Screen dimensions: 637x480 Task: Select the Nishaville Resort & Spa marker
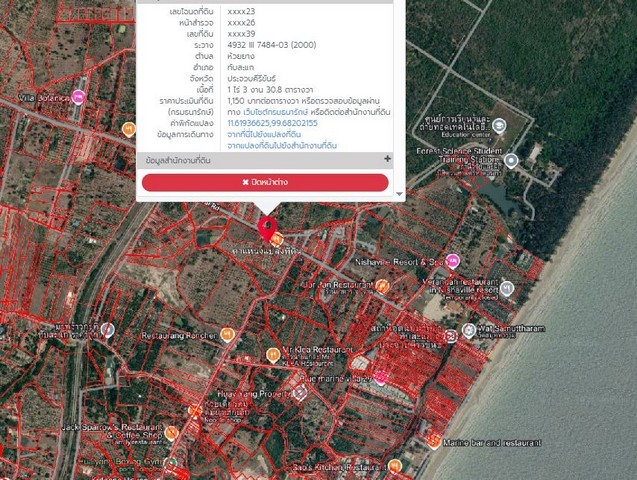(453, 261)
